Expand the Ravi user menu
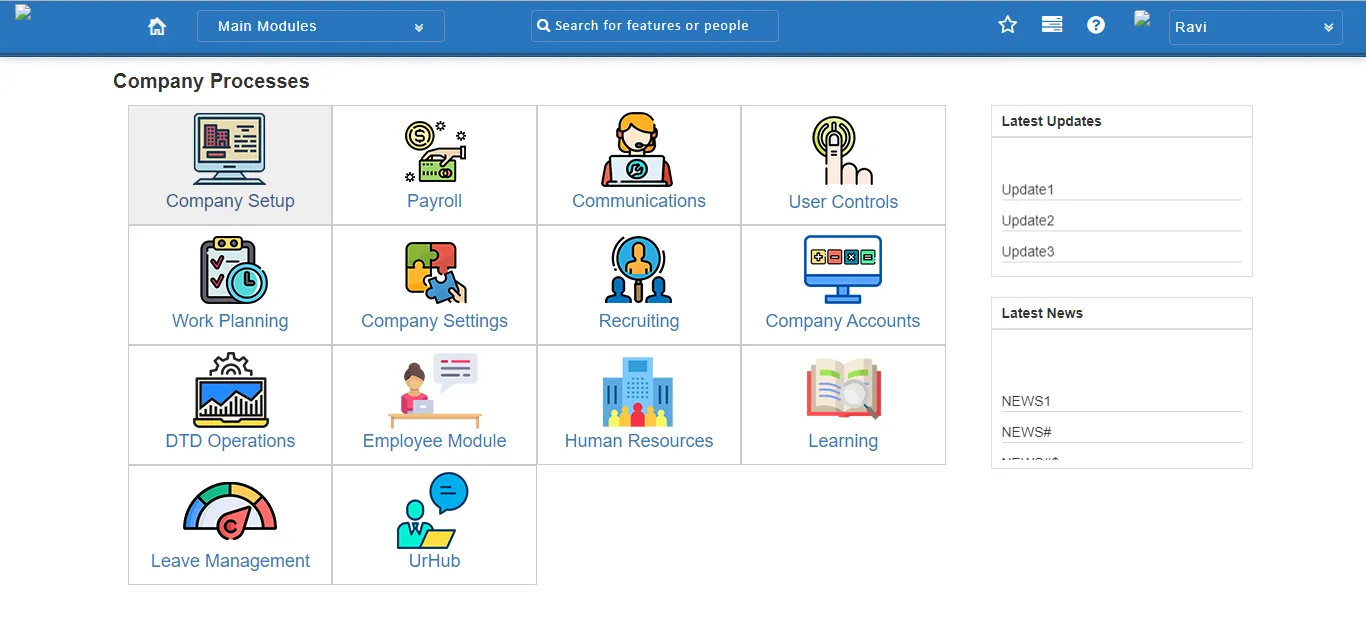 coord(1255,27)
